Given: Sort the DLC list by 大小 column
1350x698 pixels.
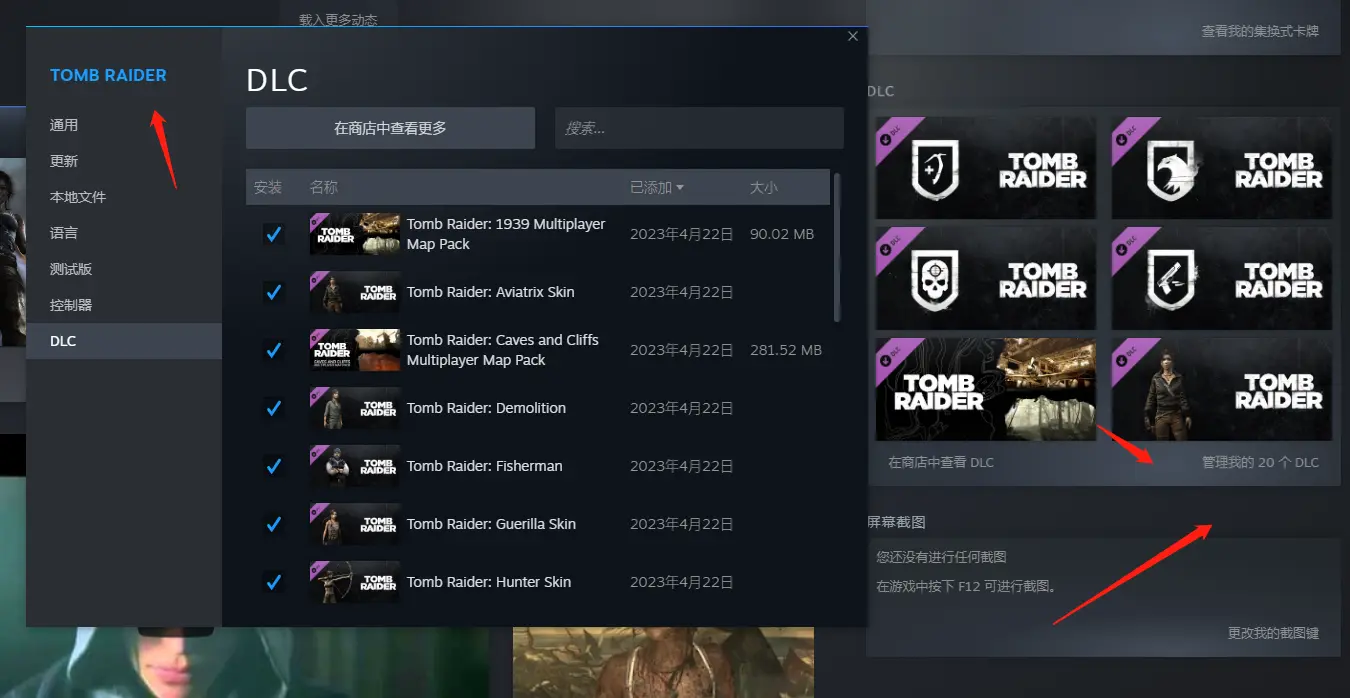Looking at the screenshot, I should point(764,187).
